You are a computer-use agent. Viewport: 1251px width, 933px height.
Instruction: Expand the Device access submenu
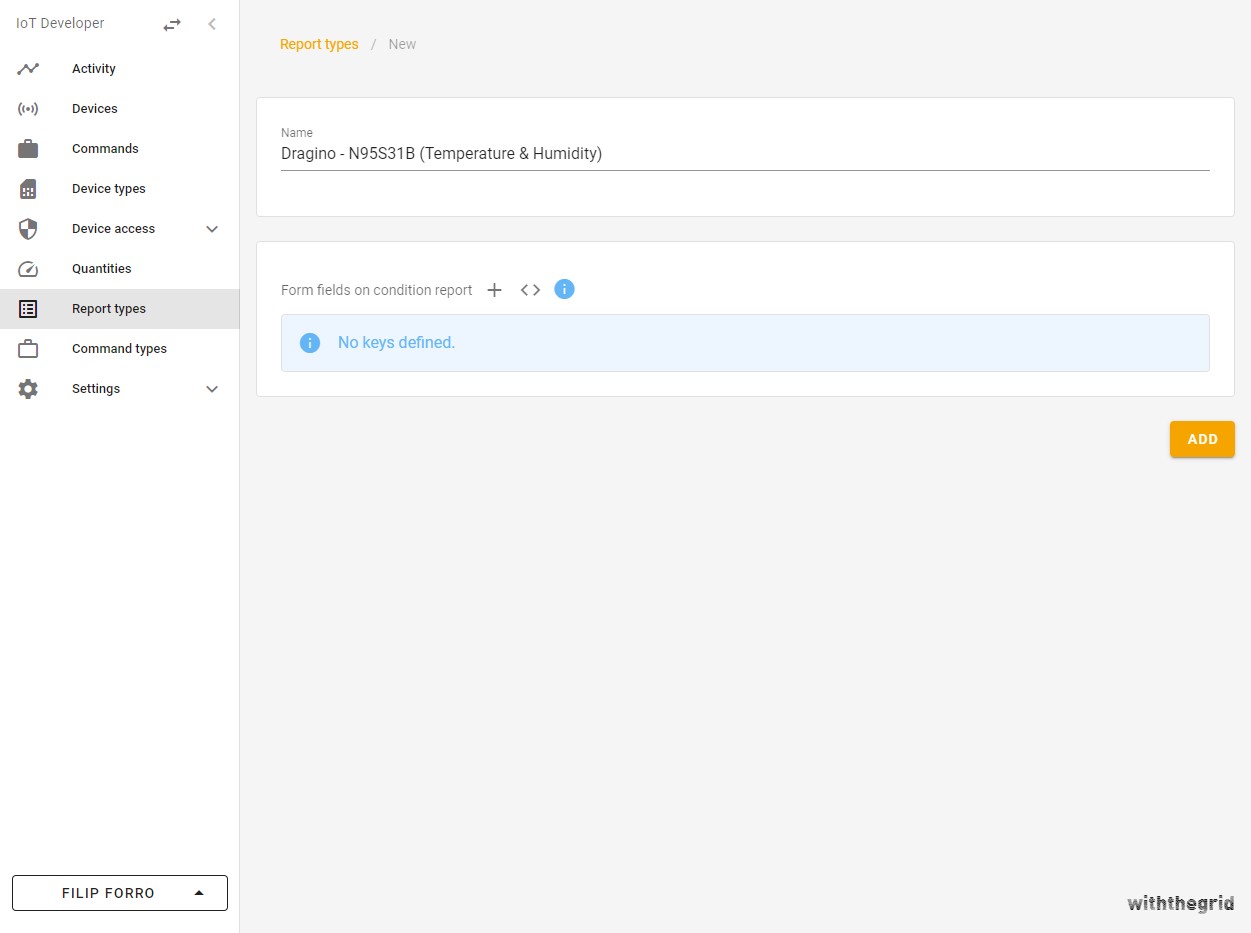pyautogui.click(x=212, y=229)
